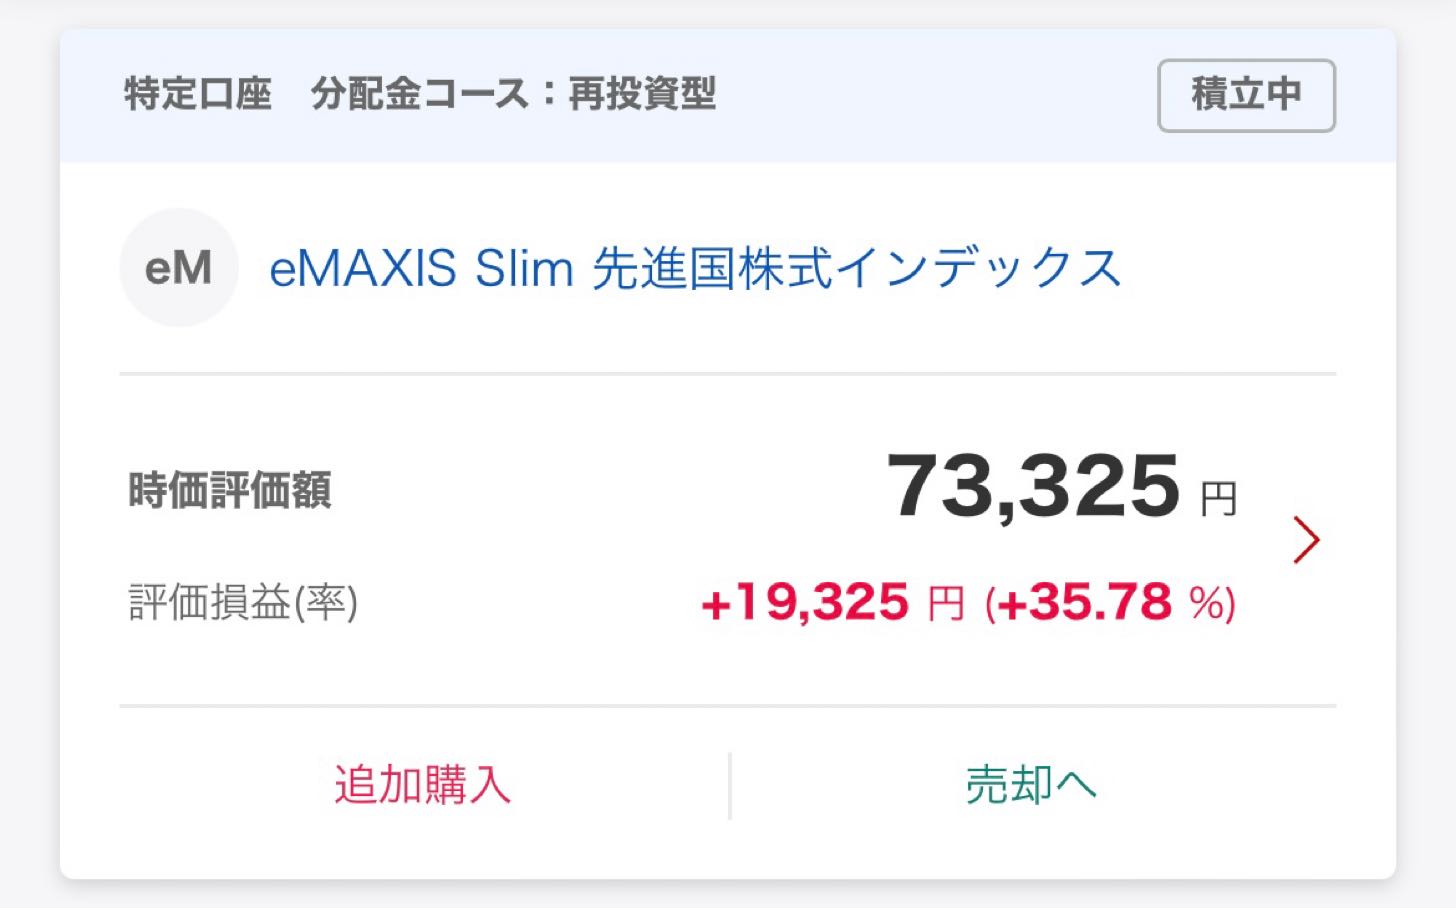1456x908 pixels.
Task: Click the 時価評価額 label
Action: point(230,490)
